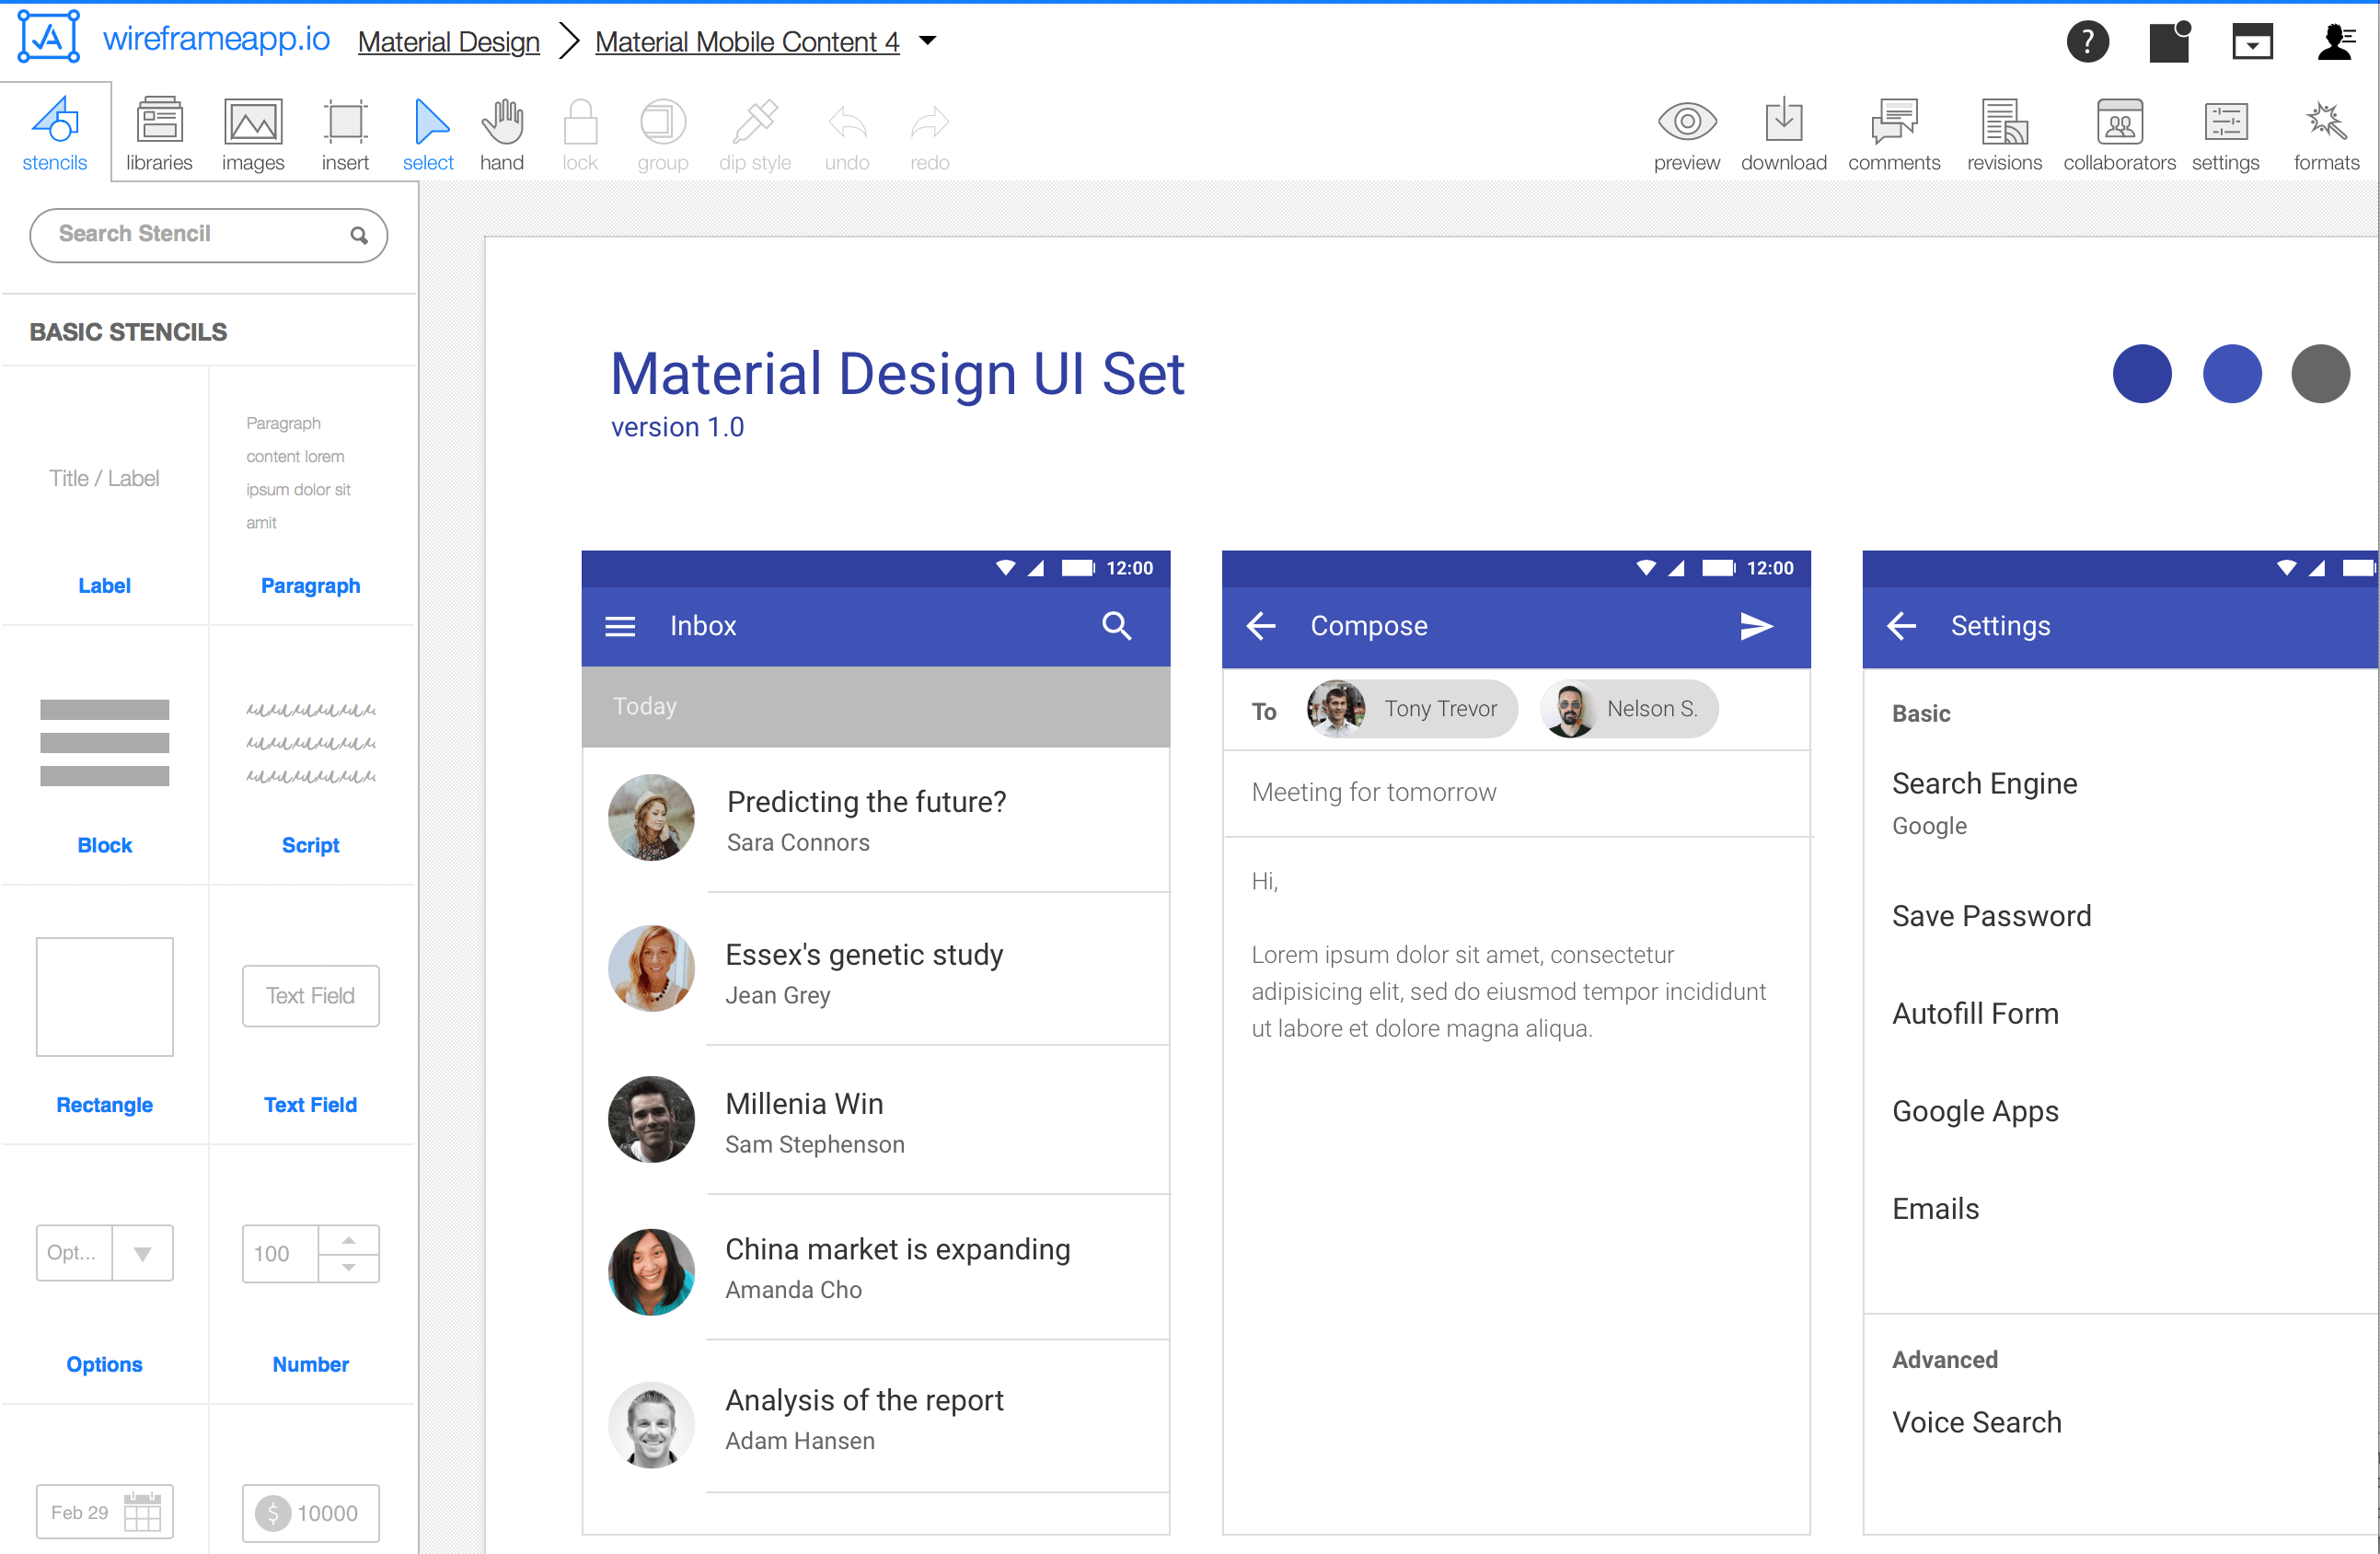
Task: Click the gray color circle swatch
Action: click(2320, 373)
